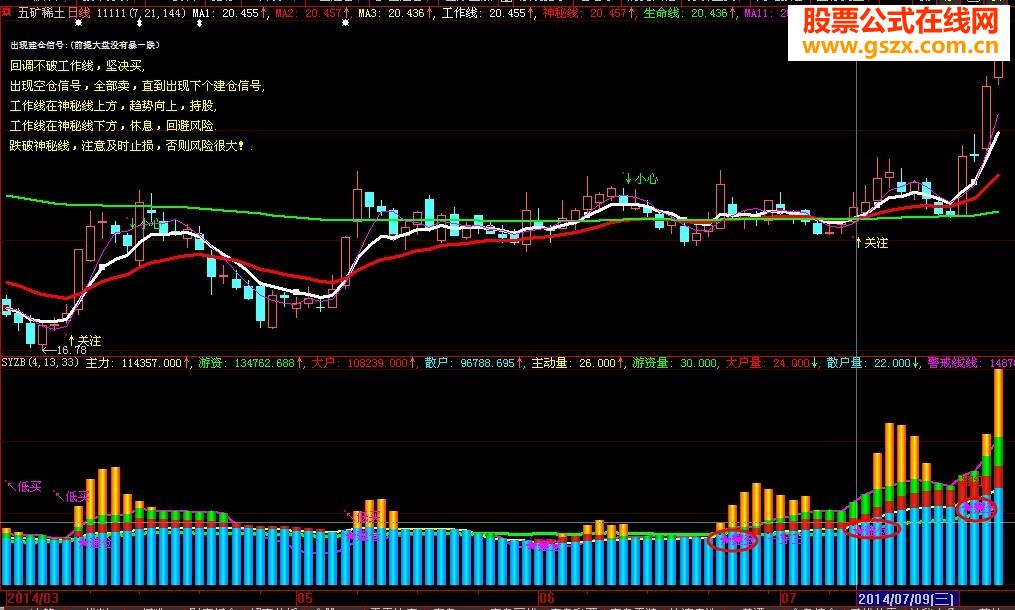Click the tallest orange volume bar at right

click(x=999, y=403)
